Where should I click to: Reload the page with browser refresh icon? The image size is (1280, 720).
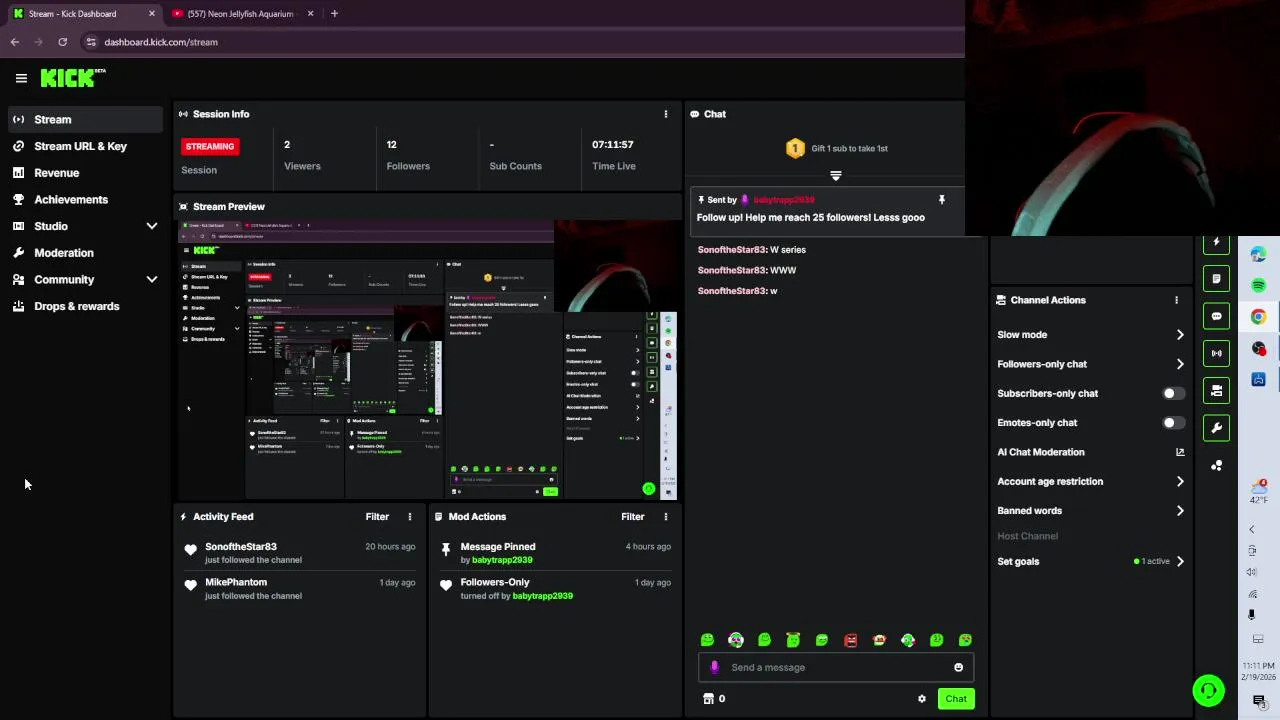[x=62, y=42]
